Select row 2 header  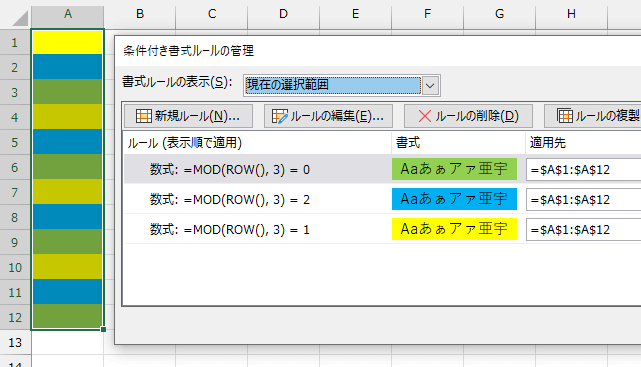(x=15, y=67)
